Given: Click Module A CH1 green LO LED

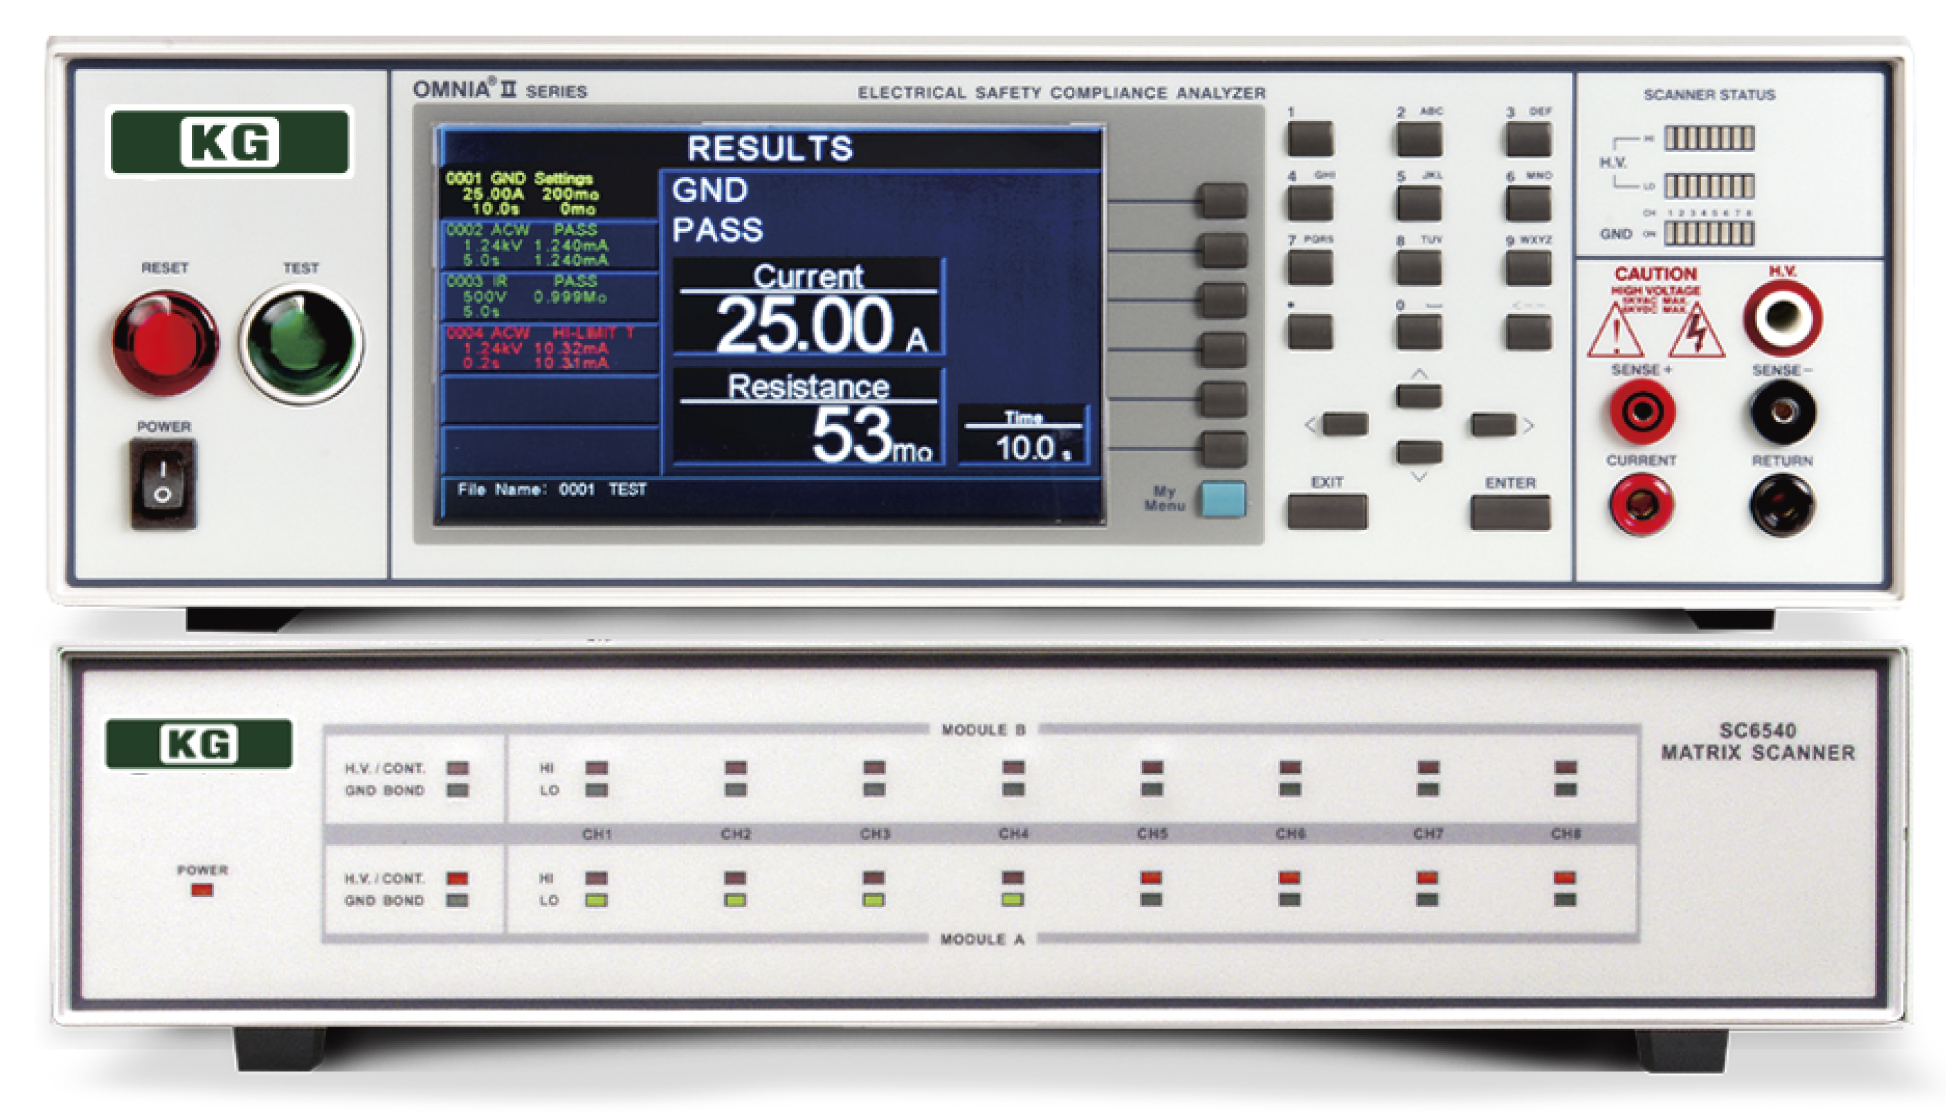Looking at the screenshot, I should tap(596, 900).
